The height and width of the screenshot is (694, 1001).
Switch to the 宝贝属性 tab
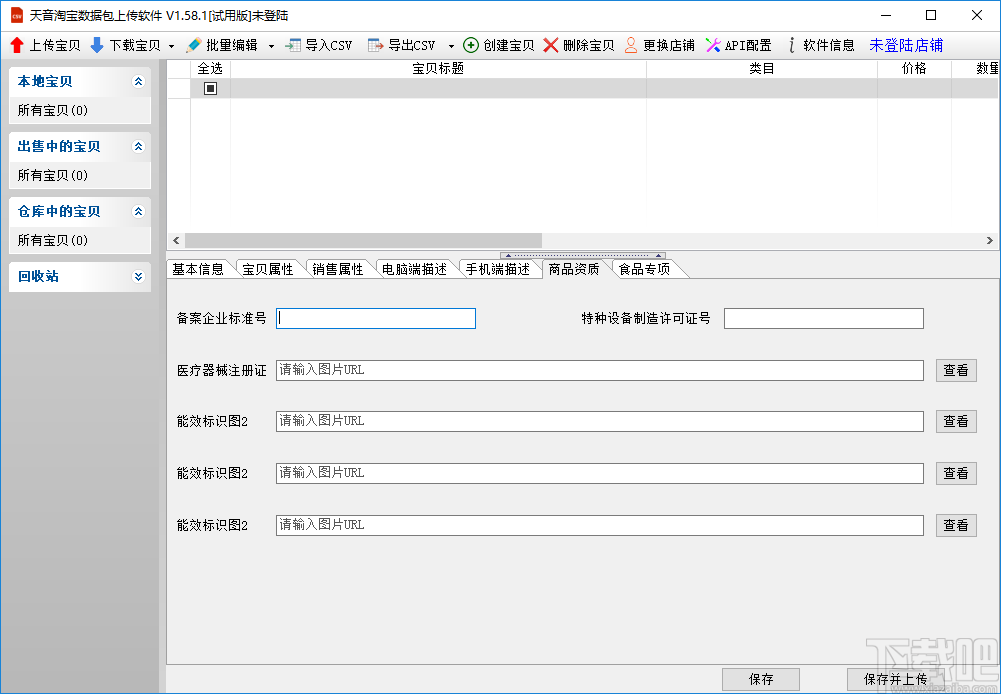268,269
